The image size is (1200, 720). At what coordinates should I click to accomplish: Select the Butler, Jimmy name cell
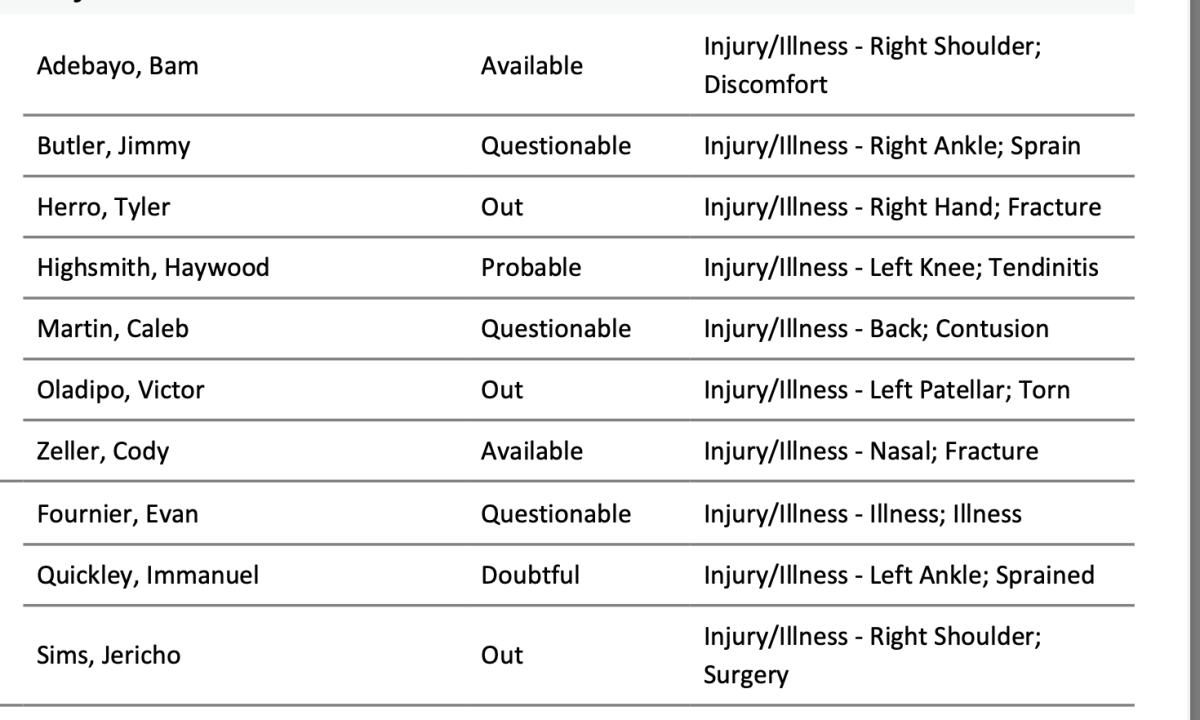113,146
